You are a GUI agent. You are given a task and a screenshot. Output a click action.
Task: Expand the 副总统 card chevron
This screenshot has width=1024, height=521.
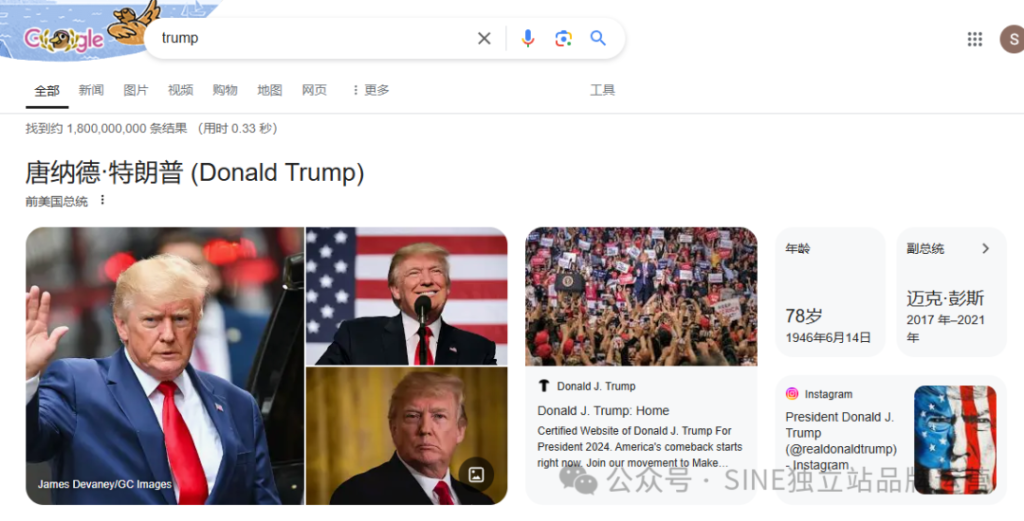pyautogui.click(x=985, y=248)
